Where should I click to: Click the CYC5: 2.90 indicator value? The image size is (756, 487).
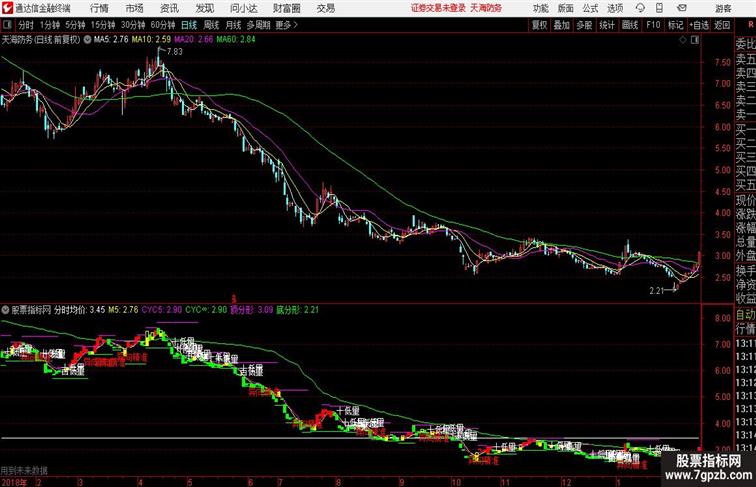click(162, 310)
